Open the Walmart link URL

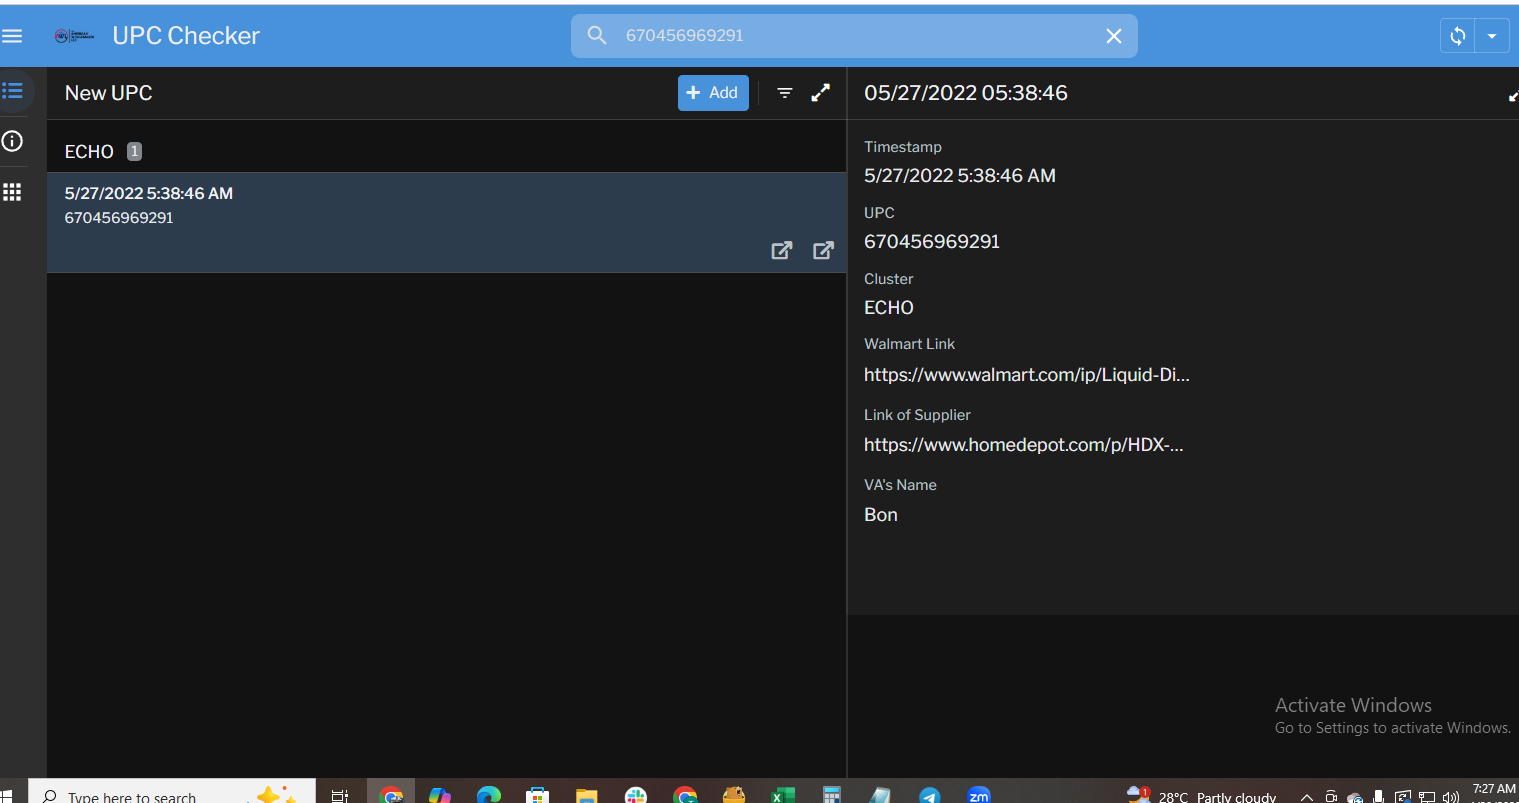pyautogui.click(x=1027, y=375)
